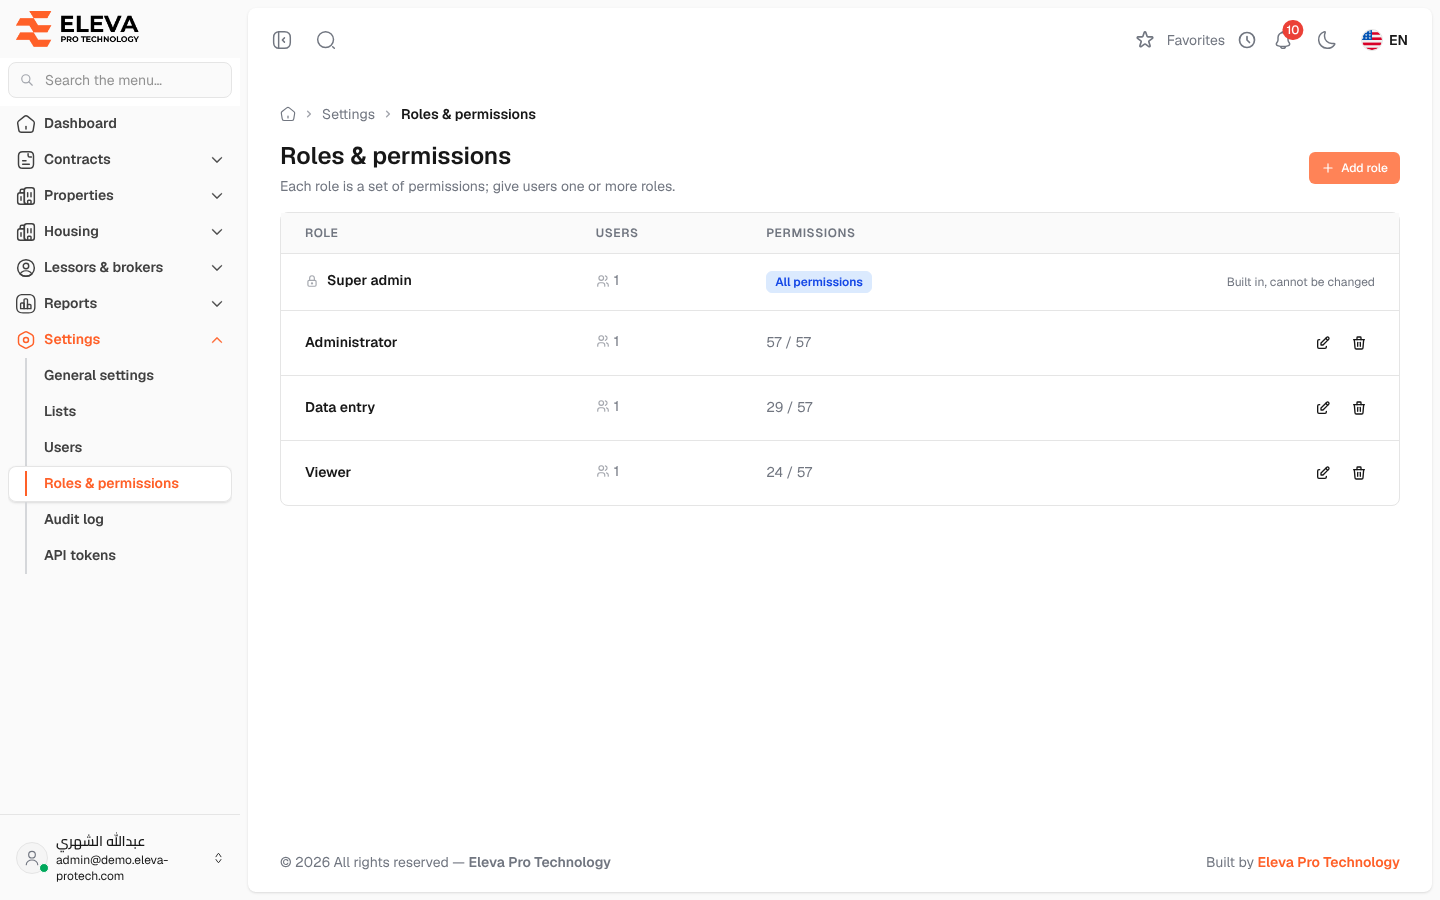The image size is (1440, 900).
Task: Expand the Properties menu
Action: pos(120,195)
